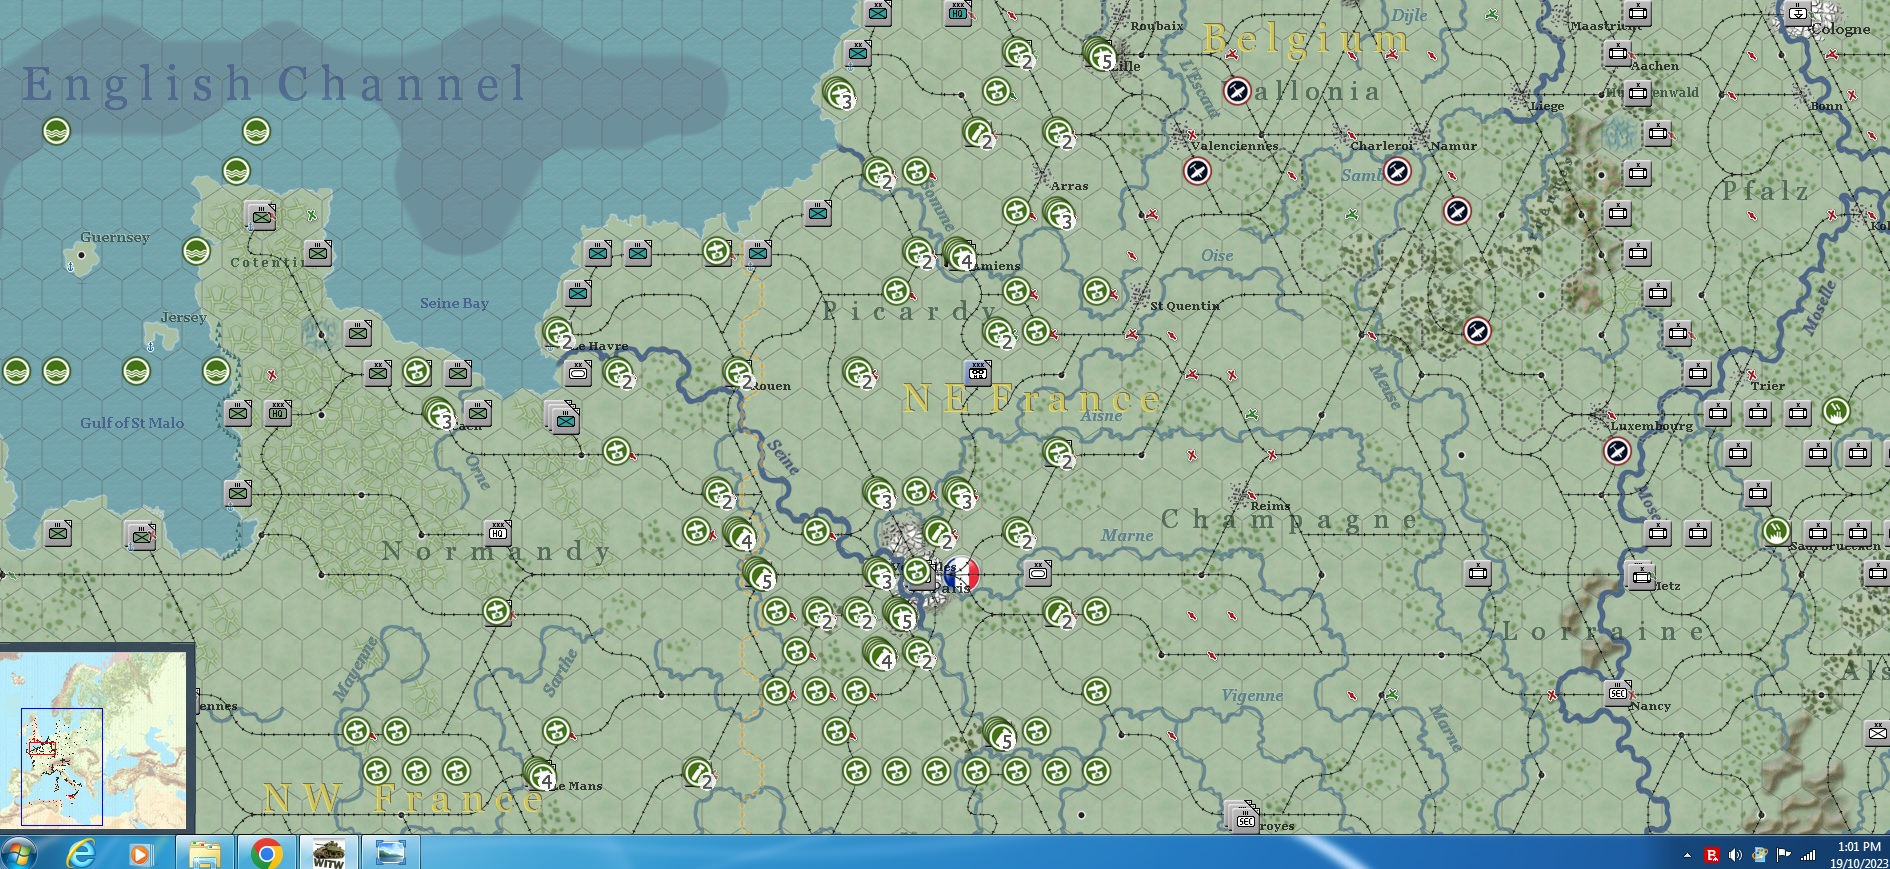Select the HQ counter in Normandy
1890x869 pixels.
click(x=498, y=532)
